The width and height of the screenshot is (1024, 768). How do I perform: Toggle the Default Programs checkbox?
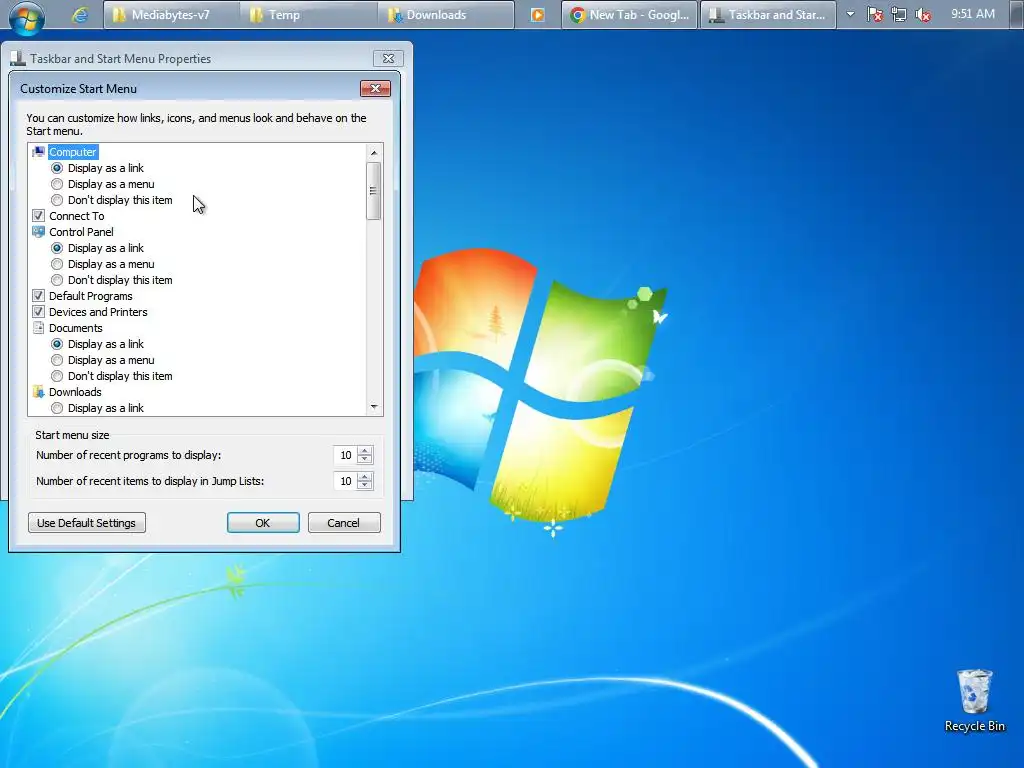(x=39, y=296)
